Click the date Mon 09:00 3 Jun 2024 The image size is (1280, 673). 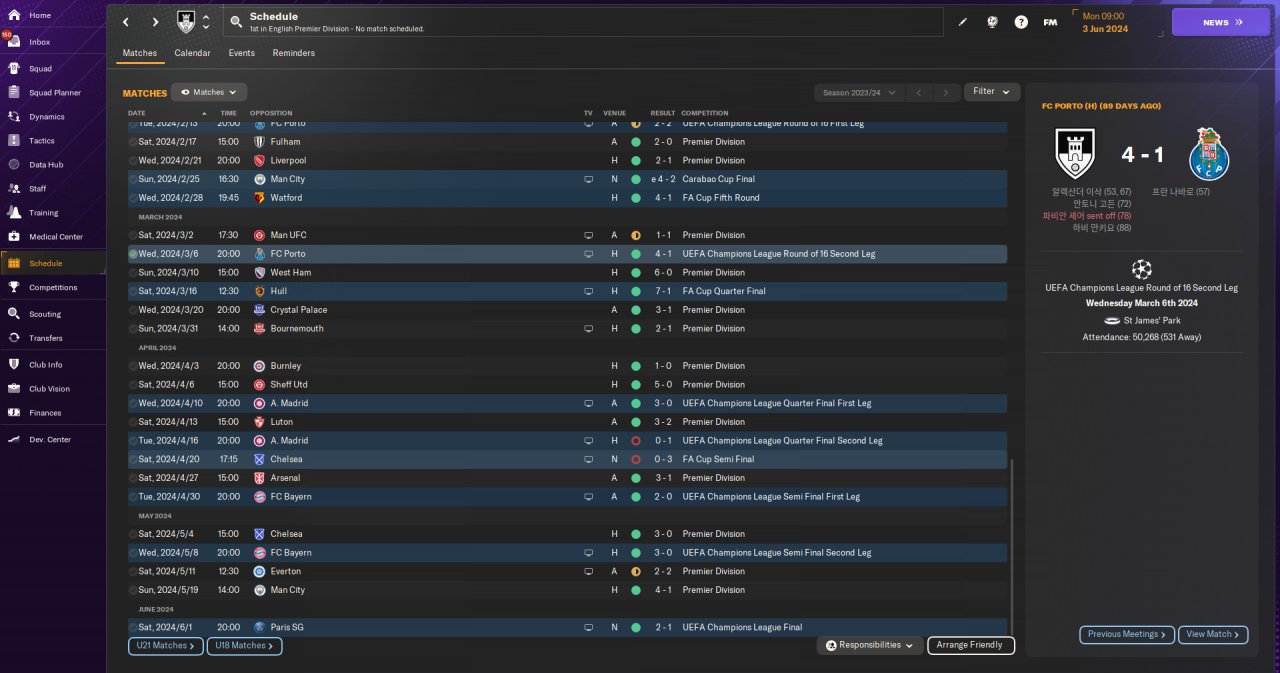[1105, 22]
